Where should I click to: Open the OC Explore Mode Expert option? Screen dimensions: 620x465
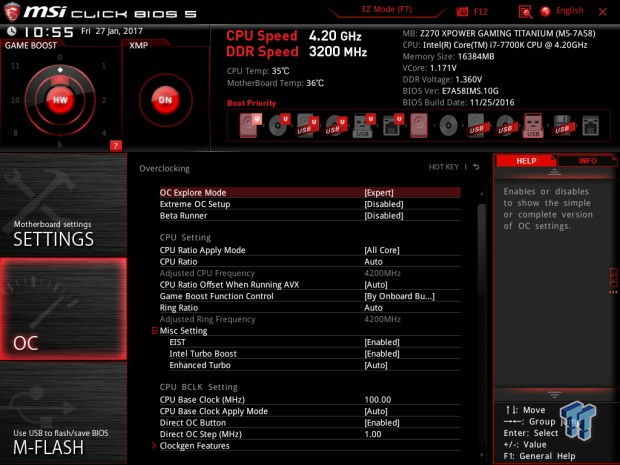[x=310, y=193]
